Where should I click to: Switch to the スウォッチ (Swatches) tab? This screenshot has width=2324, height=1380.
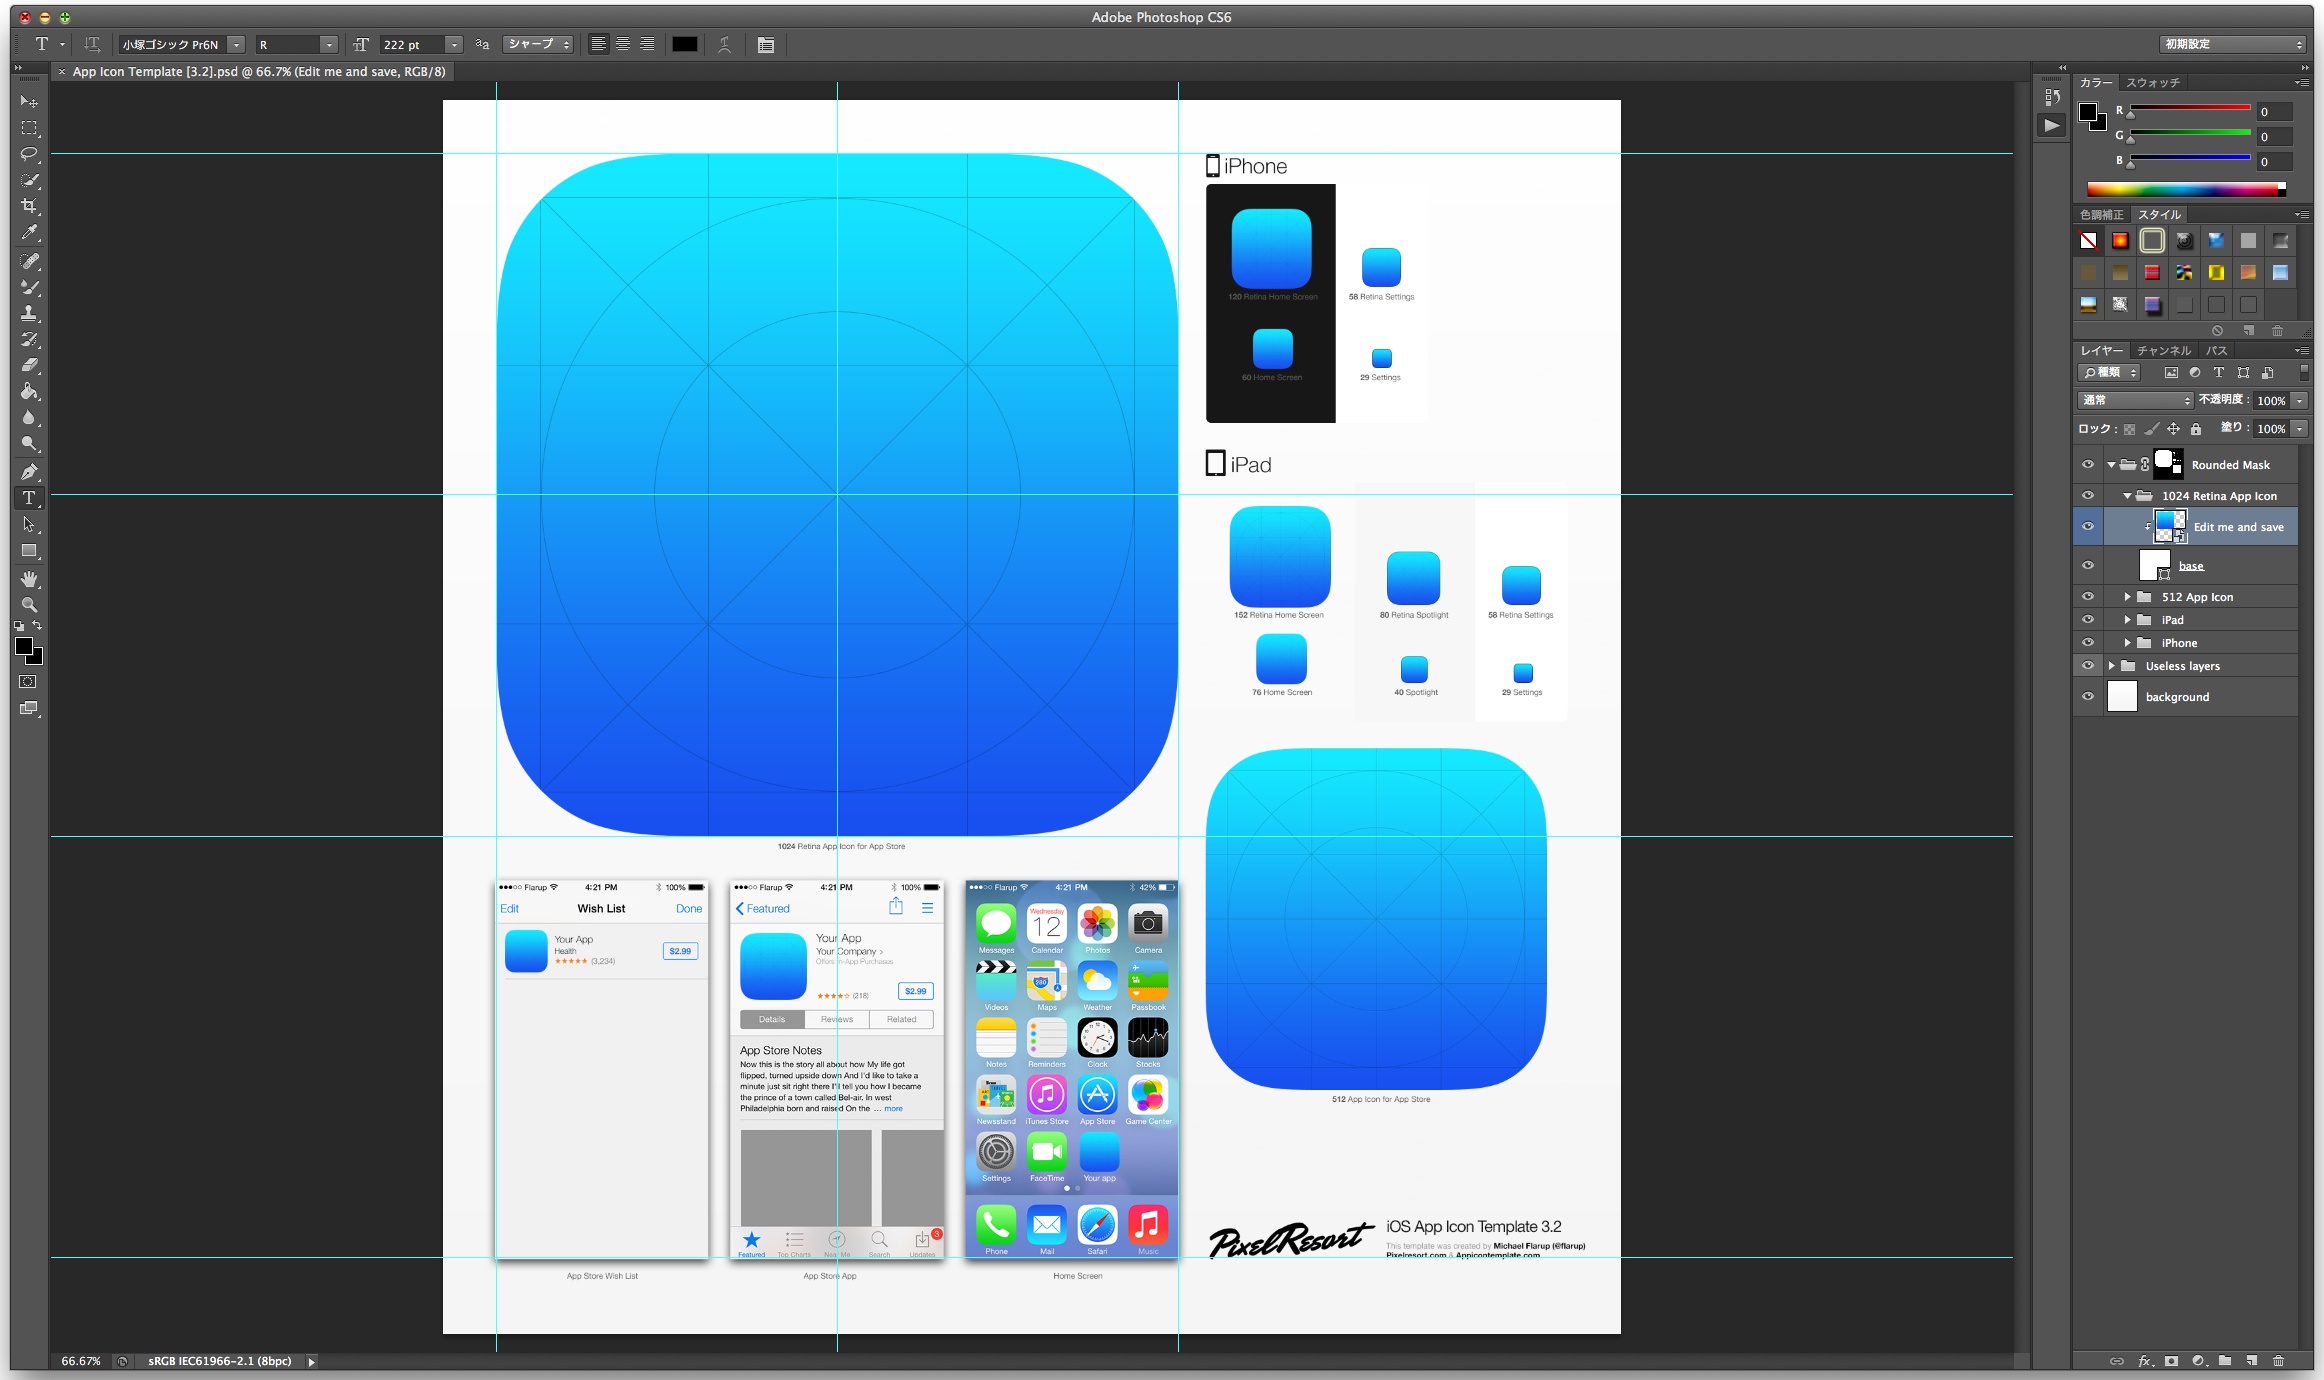[x=2152, y=83]
